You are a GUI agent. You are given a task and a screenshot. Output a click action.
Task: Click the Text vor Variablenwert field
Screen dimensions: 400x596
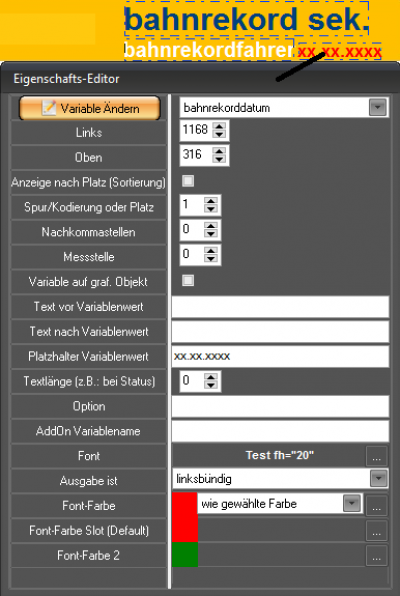point(280,307)
